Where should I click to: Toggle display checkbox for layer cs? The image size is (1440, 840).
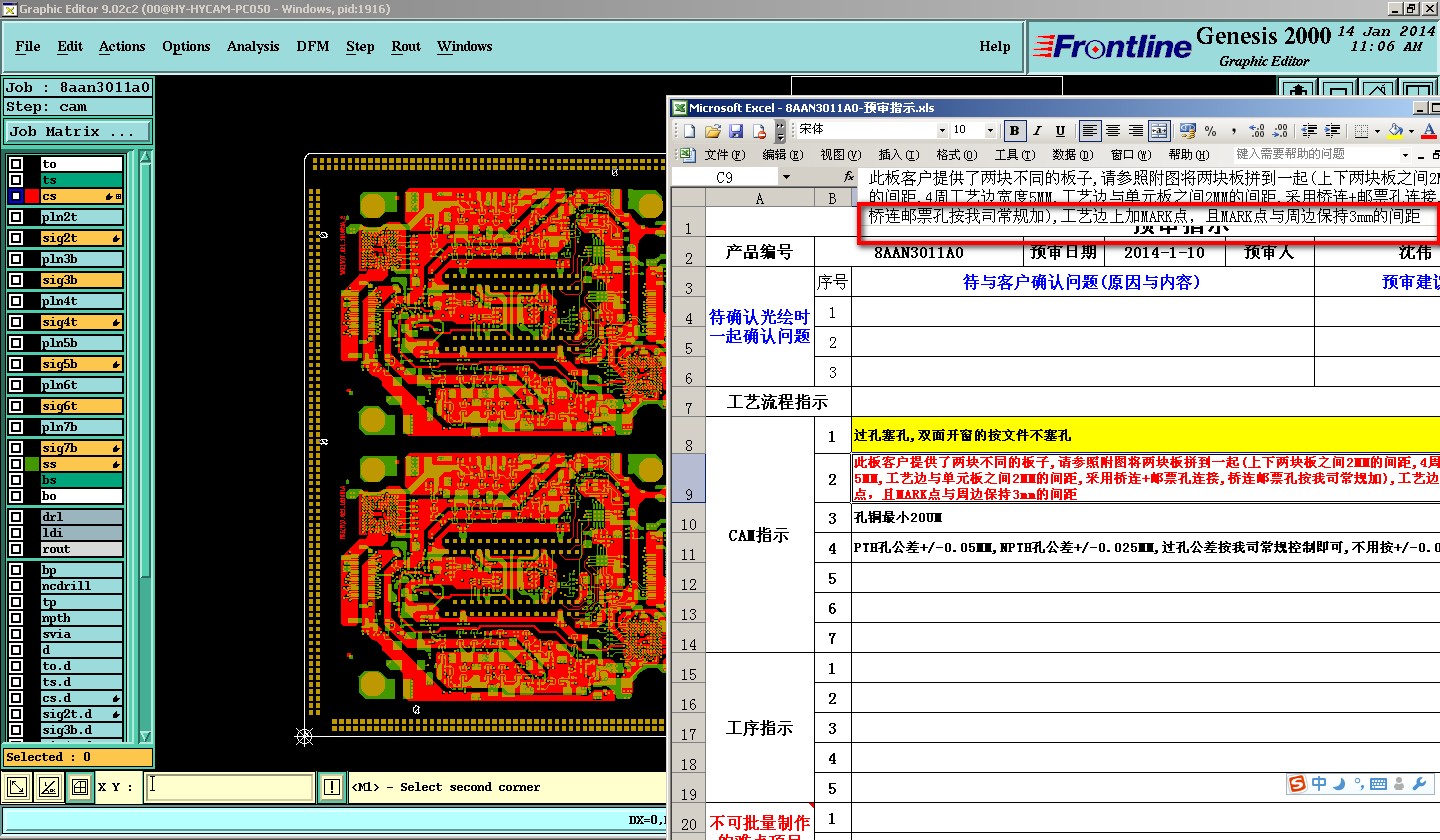pos(16,196)
